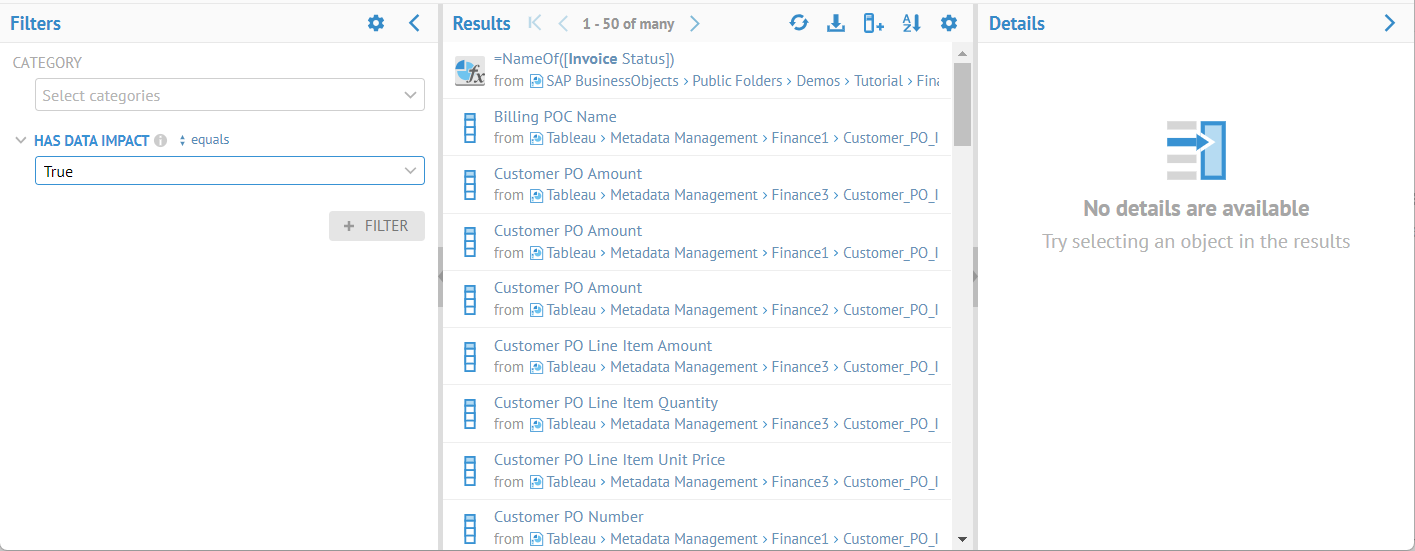Expand the Details panel with the right chevron
This screenshot has height=551, width=1415.
click(1390, 23)
